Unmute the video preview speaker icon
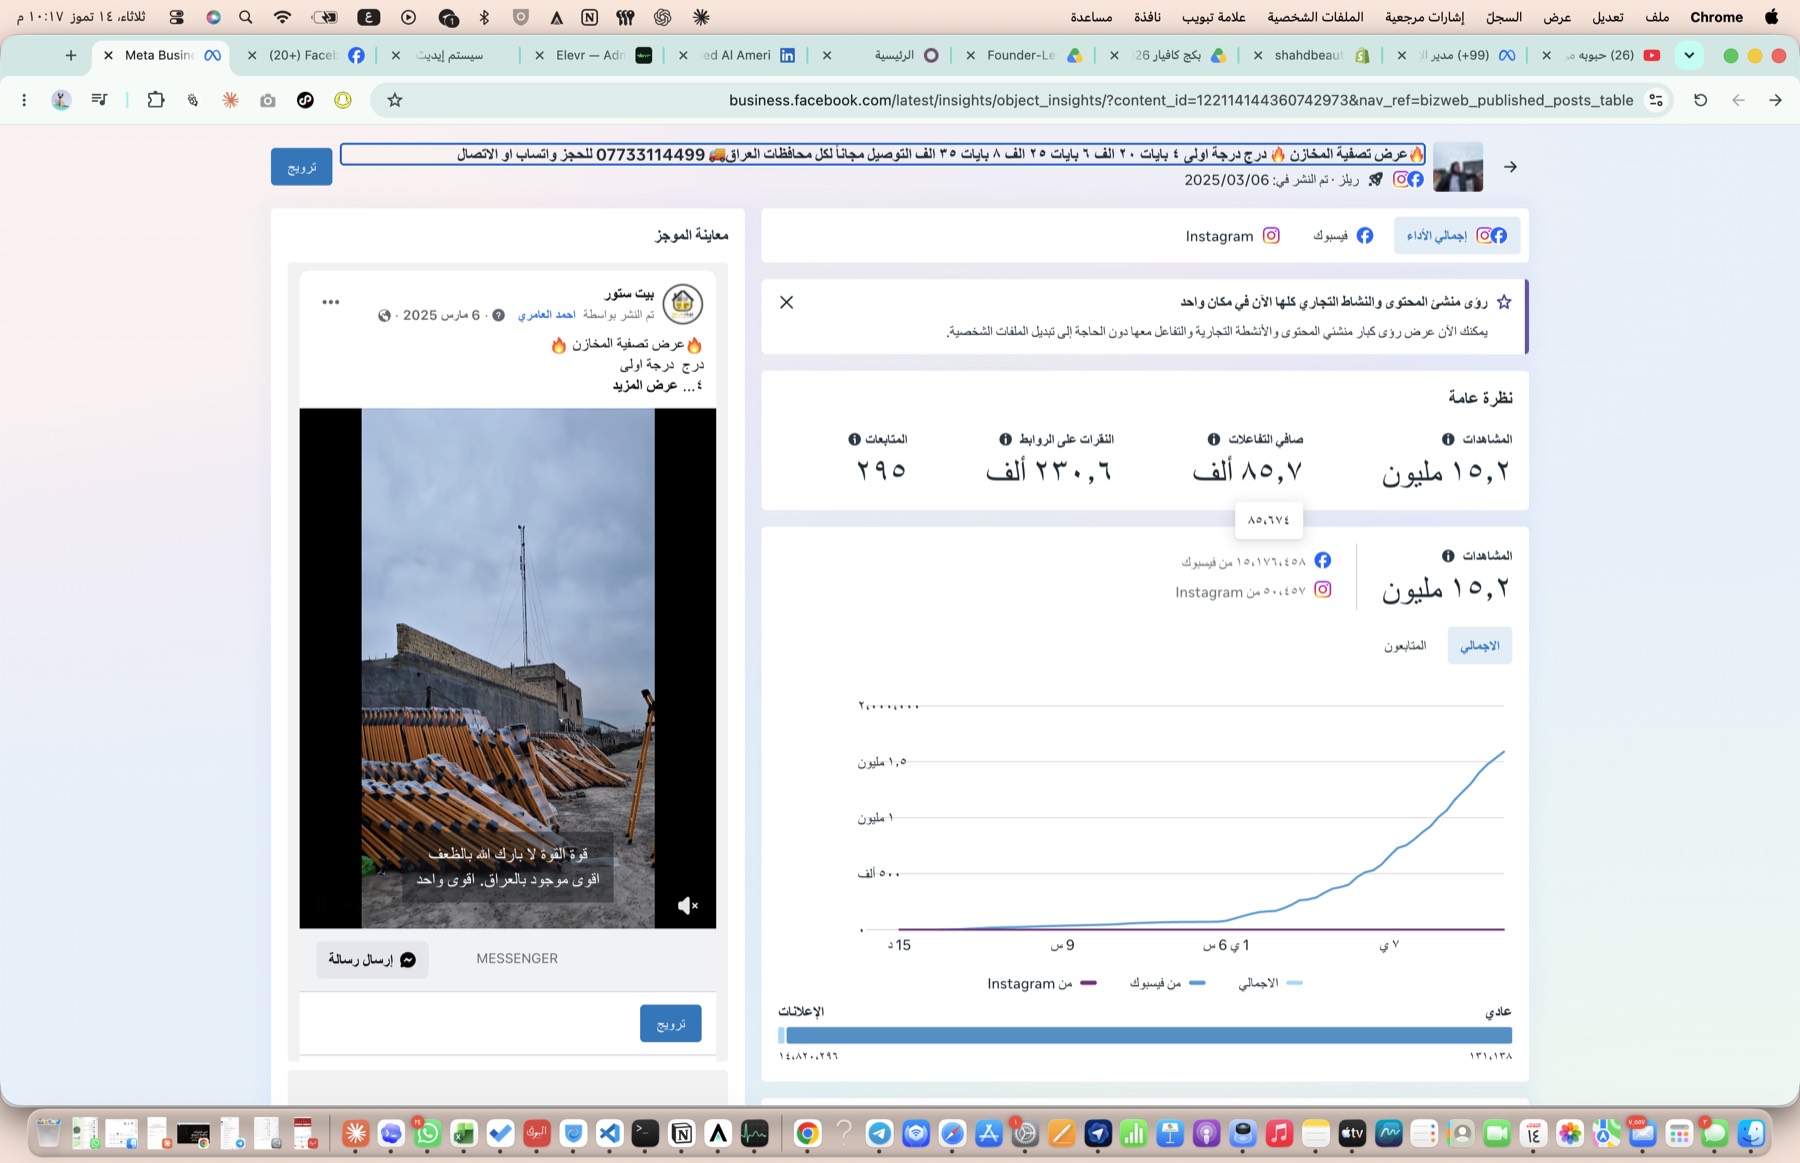Screen dimensions: 1800x1163 687,906
